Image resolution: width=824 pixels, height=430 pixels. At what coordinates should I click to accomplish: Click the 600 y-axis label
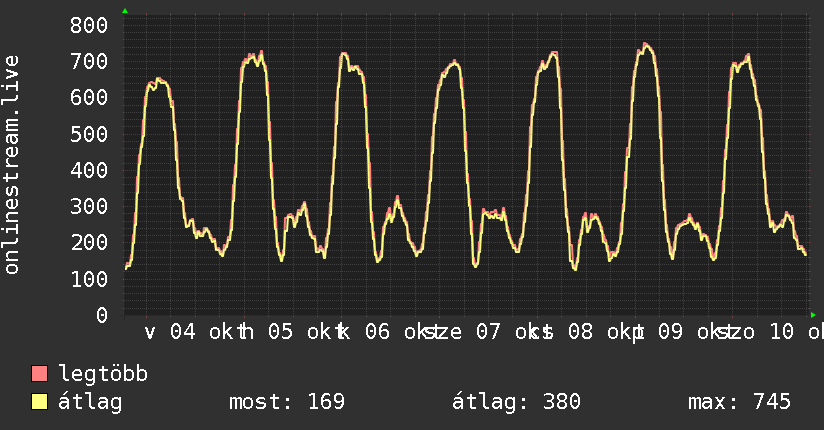click(89, 98)
